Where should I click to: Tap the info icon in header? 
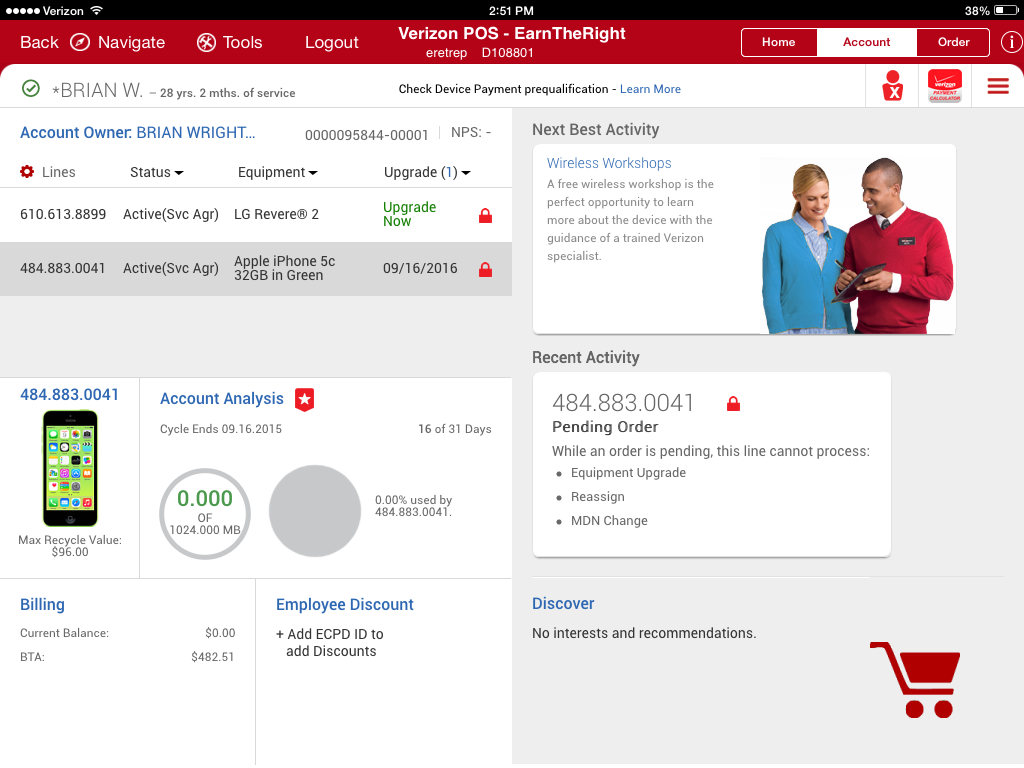pos(1011,42)
